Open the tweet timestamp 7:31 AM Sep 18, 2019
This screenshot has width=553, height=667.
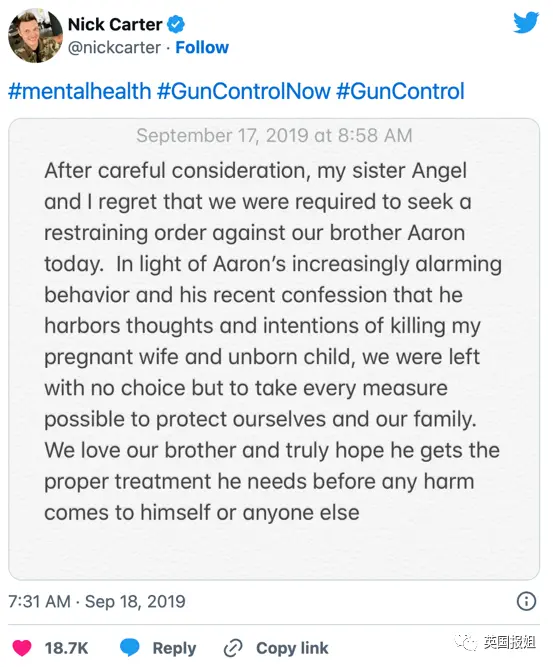click(97, 601)
